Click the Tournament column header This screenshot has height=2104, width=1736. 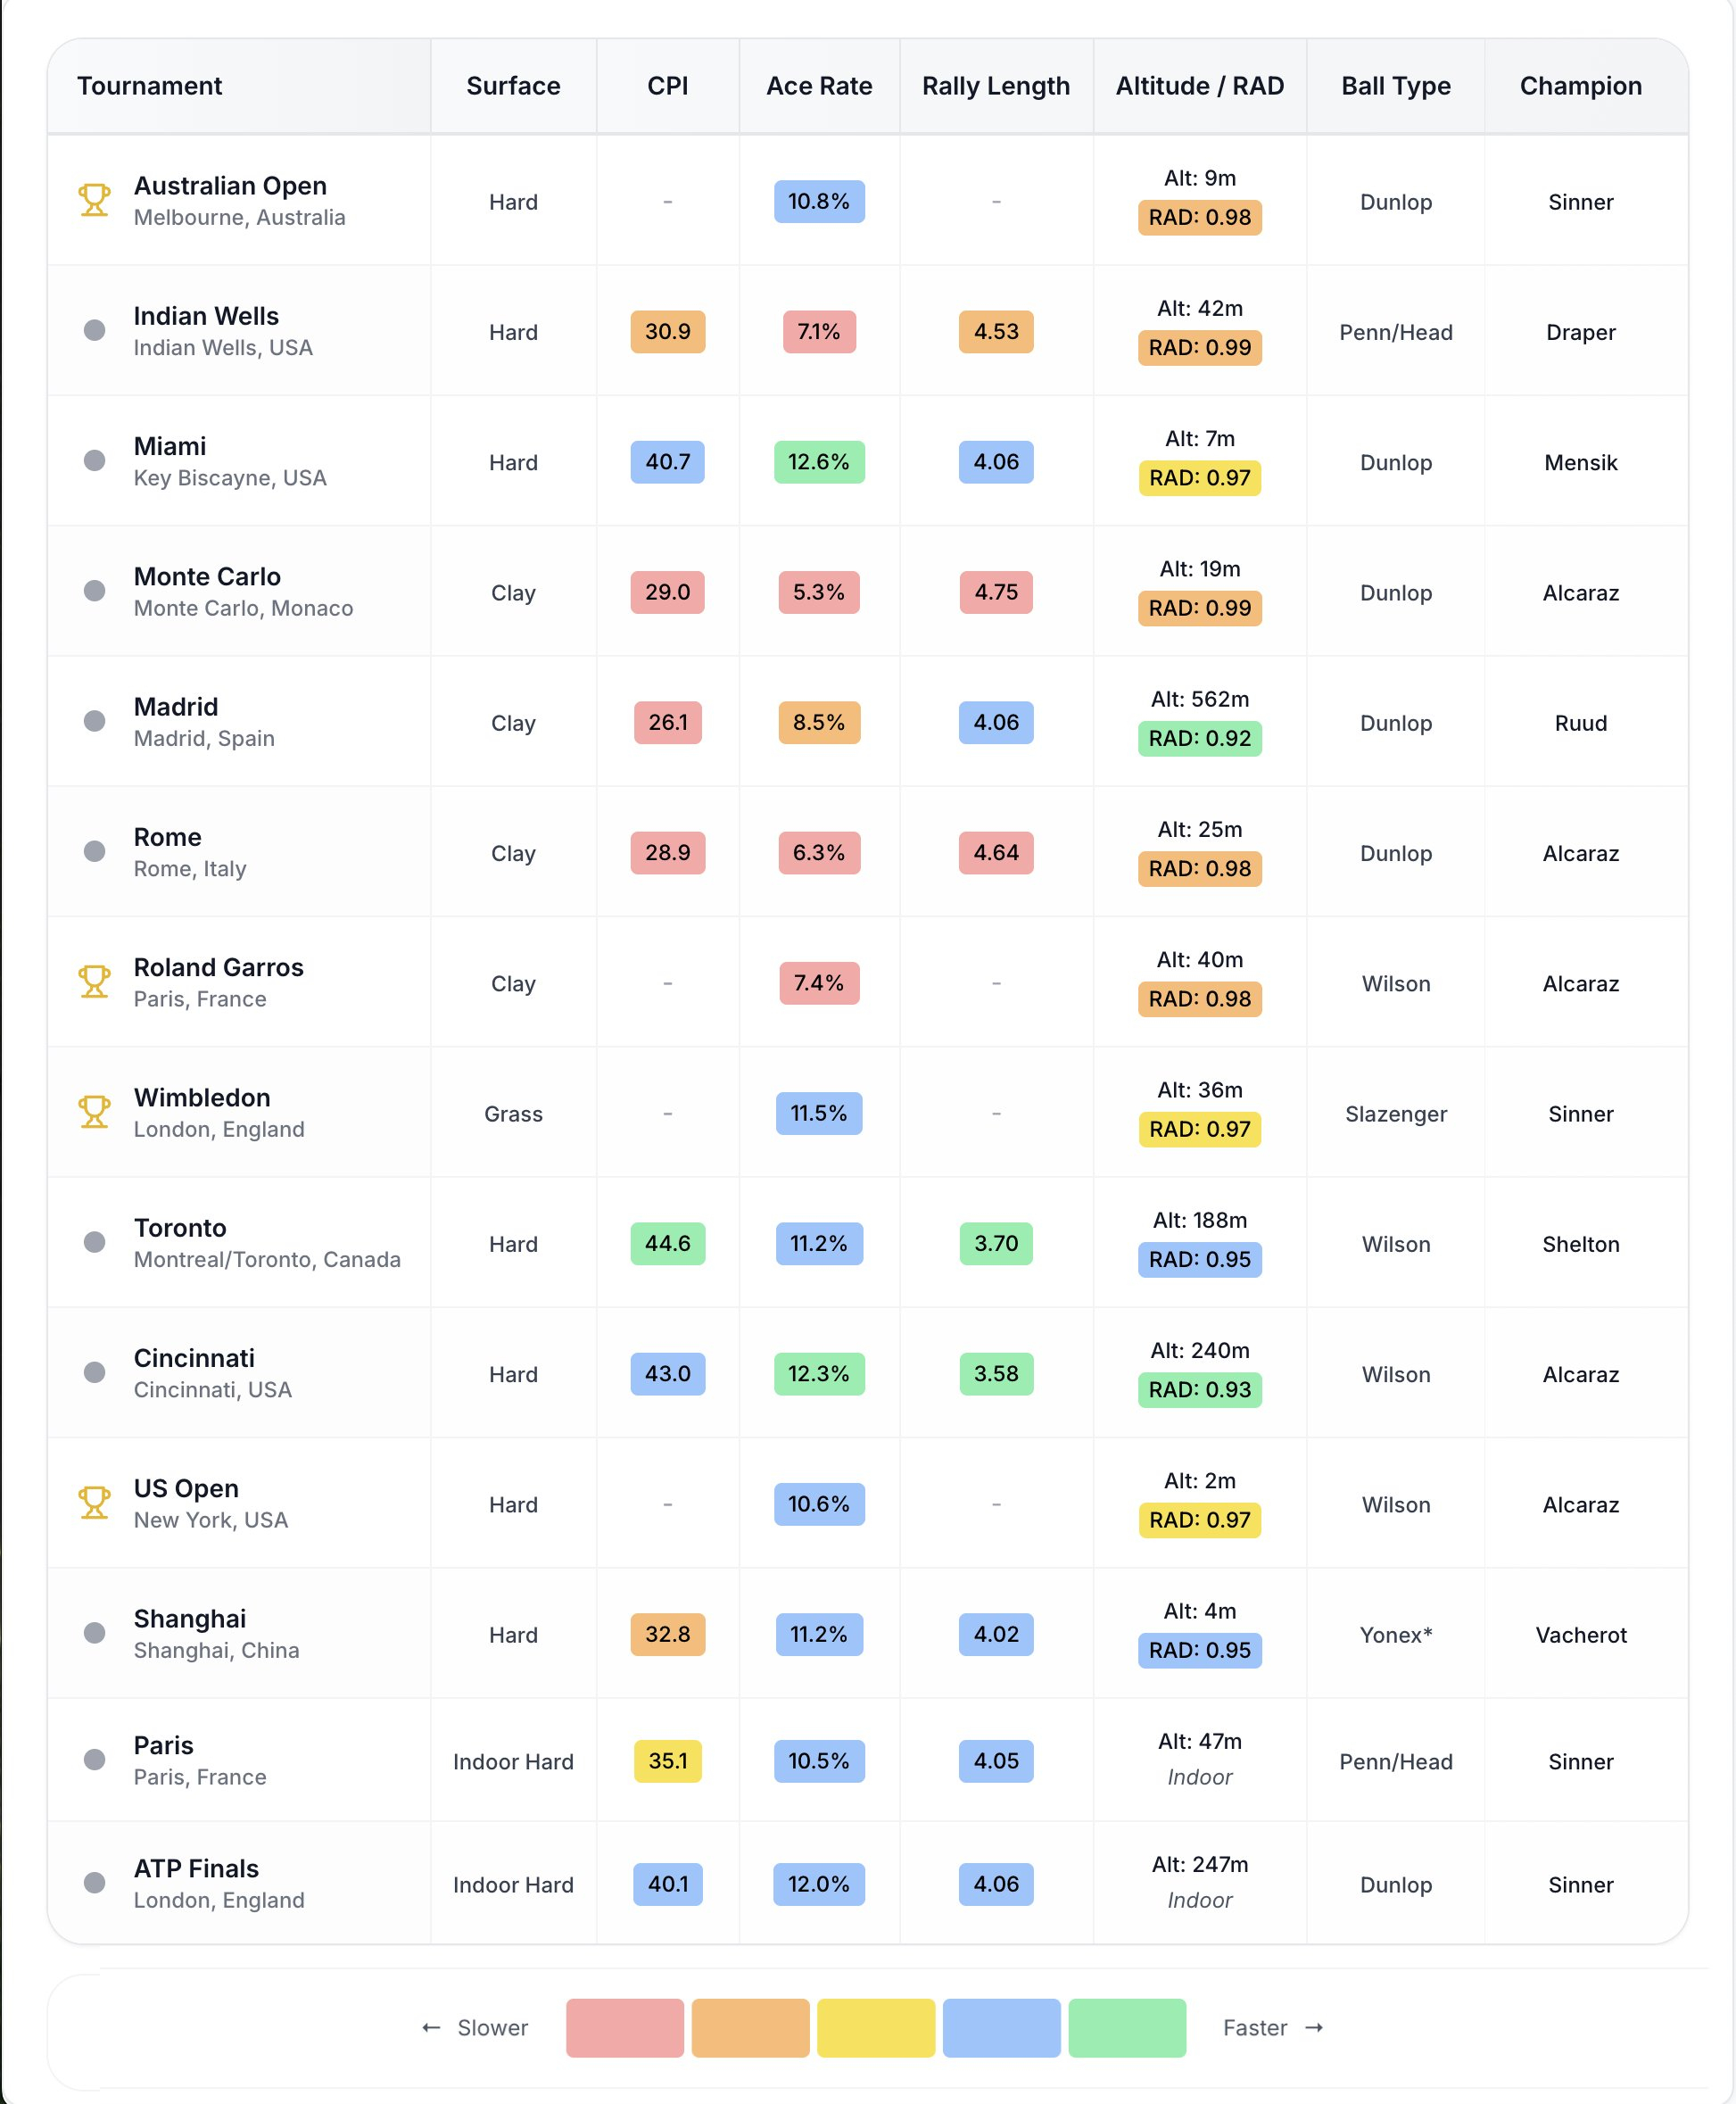click(150, 86)
